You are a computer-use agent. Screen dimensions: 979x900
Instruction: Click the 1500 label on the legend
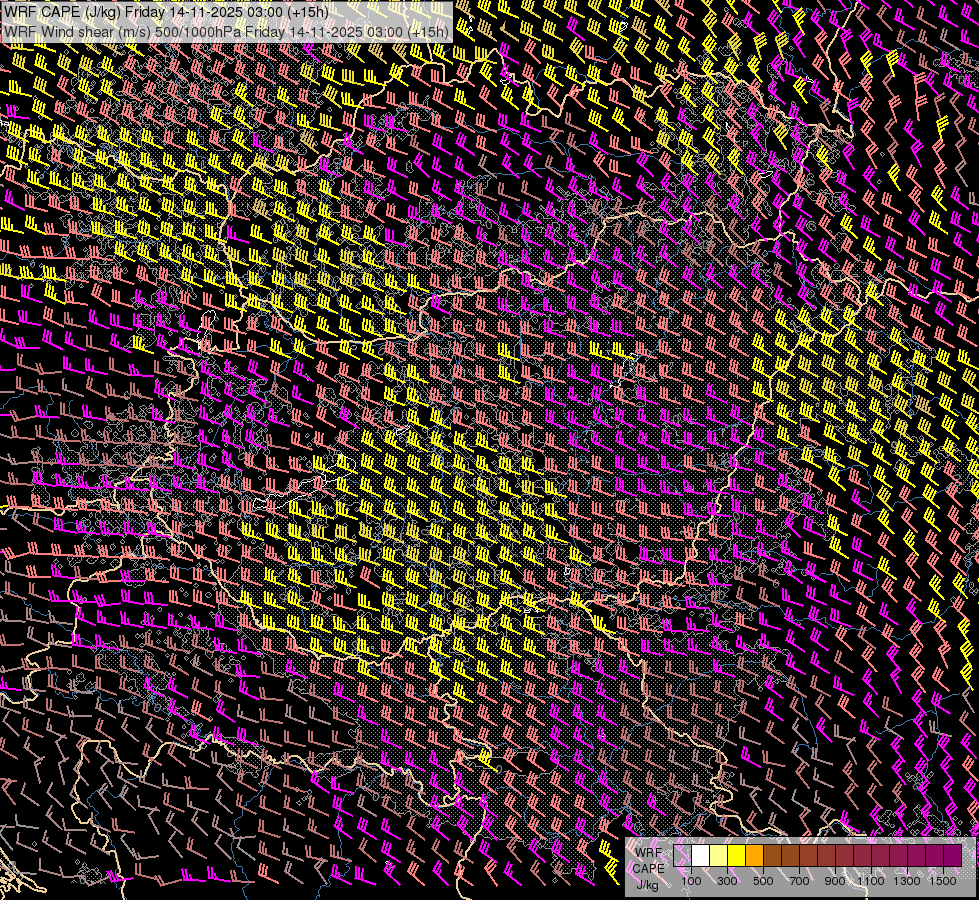tap(943, 881)
